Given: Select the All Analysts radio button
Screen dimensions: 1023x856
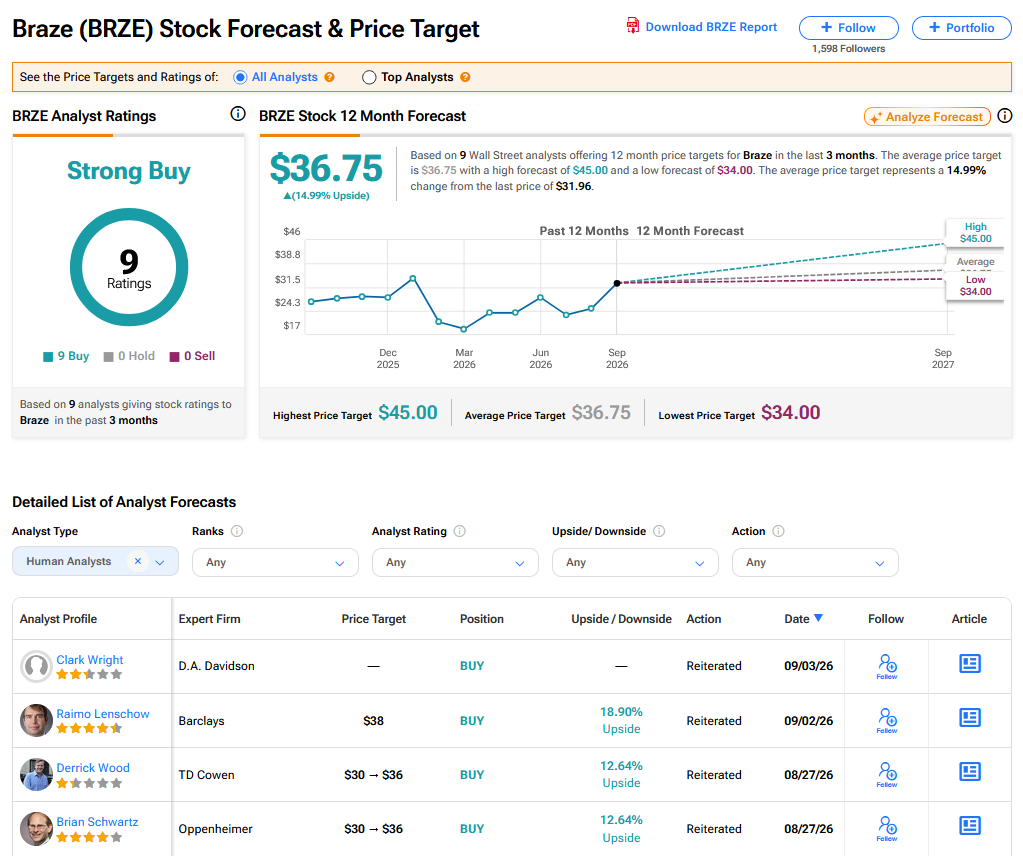Looking at the screenshot, I should pos(240,78).
